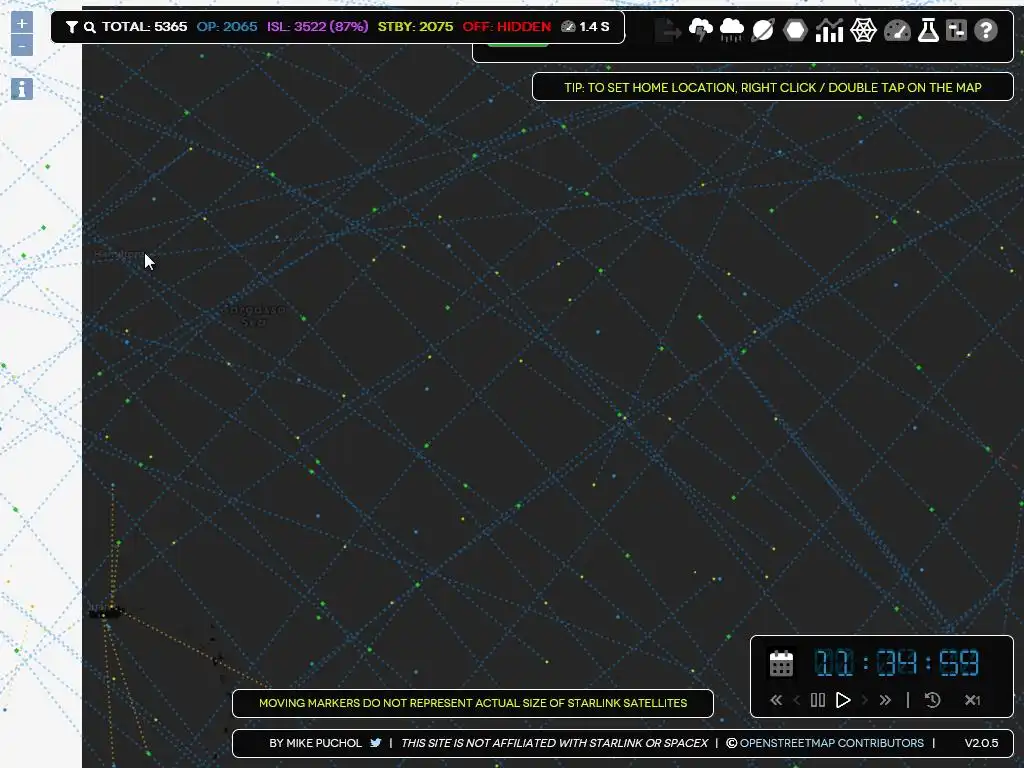Open the calendar date picker
1024x768 pixels.
pyautogui.click(x=781, y=664)
